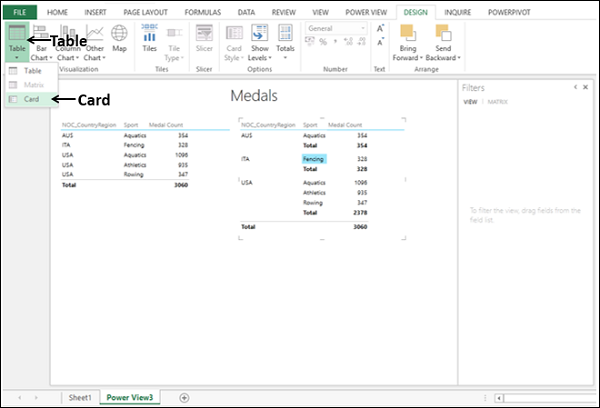600x408 pixels.
Task: Open the Bar Chart visualization dropdown
Action: point(42,46)
